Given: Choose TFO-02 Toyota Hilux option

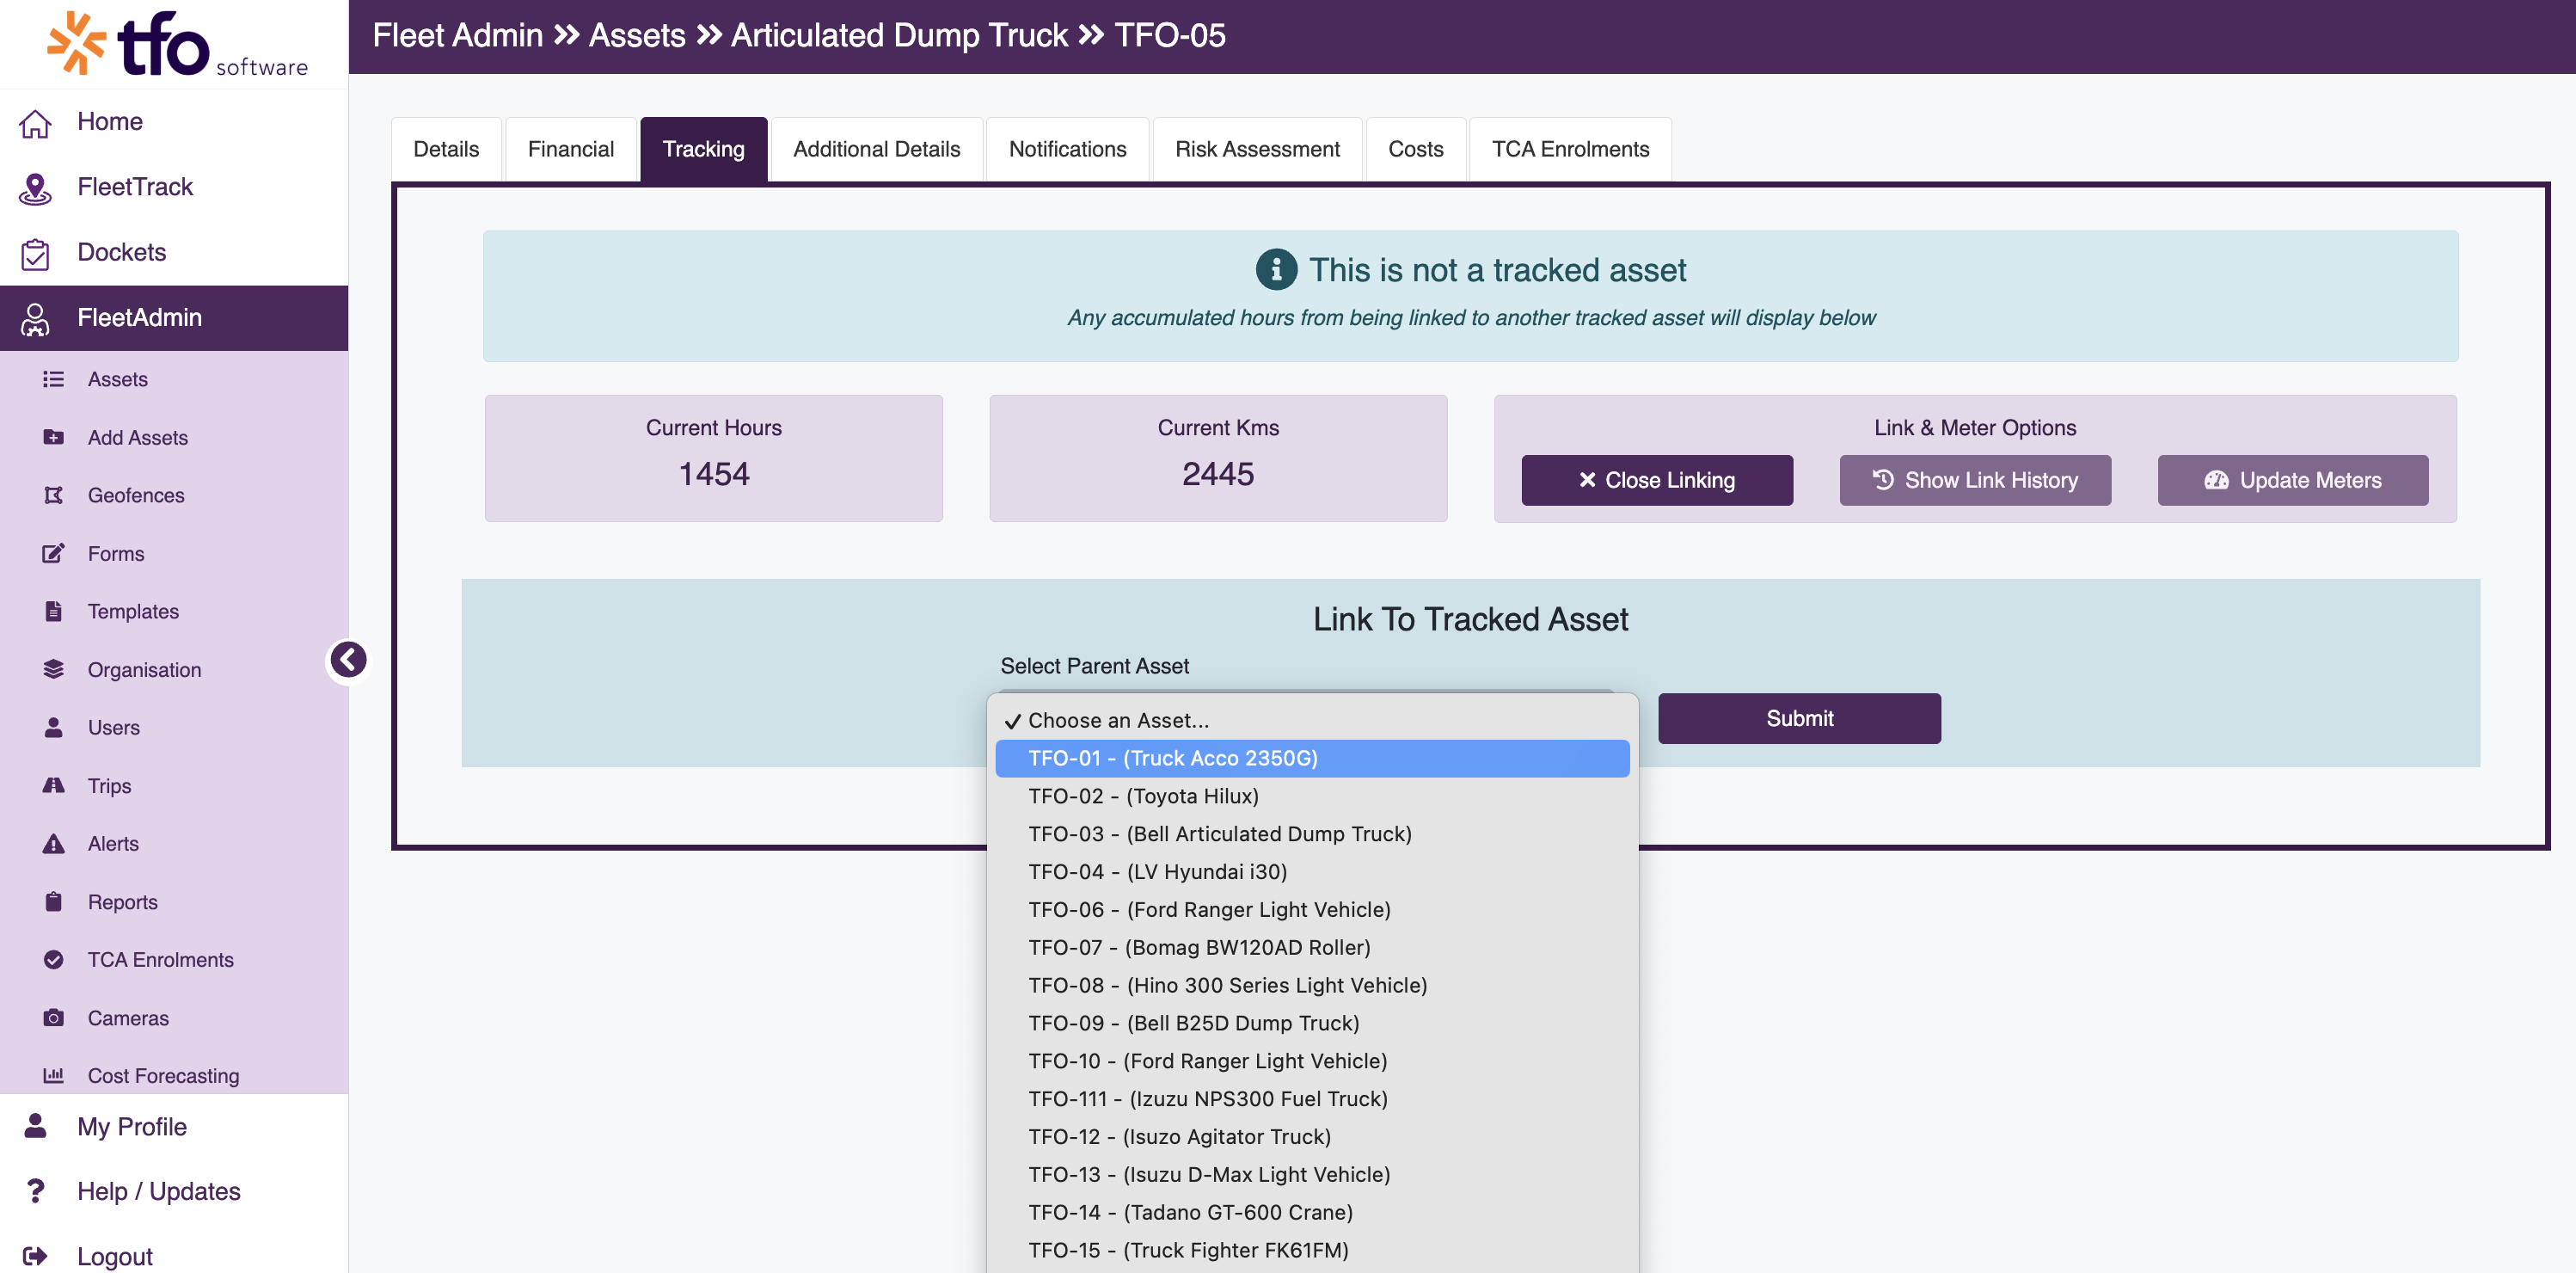Looking at the screenshot, I should (1312, 796).
